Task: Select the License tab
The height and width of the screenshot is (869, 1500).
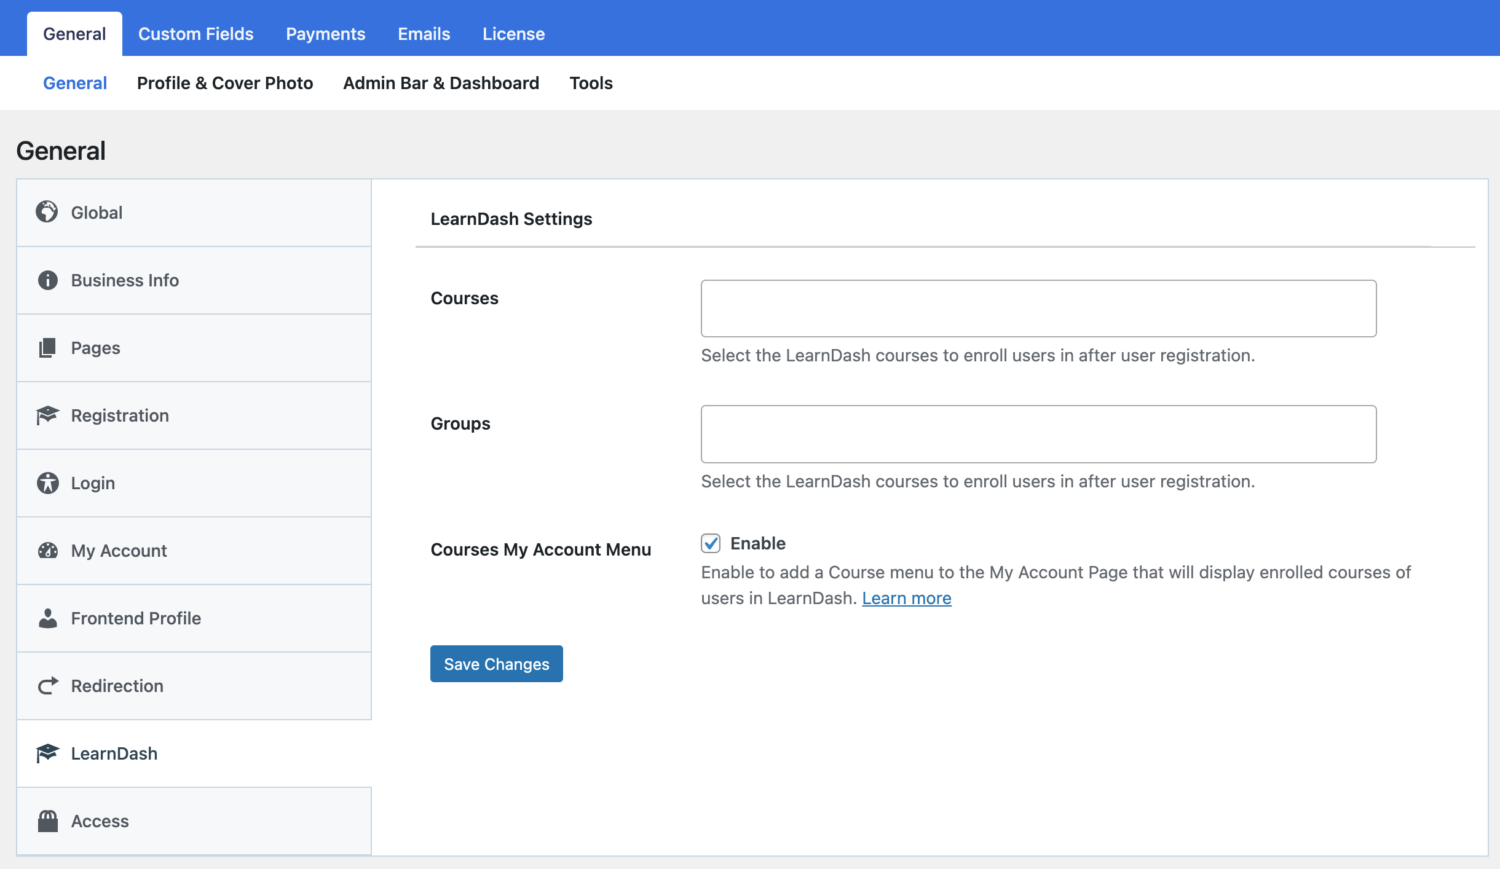Action: [514, 34]
